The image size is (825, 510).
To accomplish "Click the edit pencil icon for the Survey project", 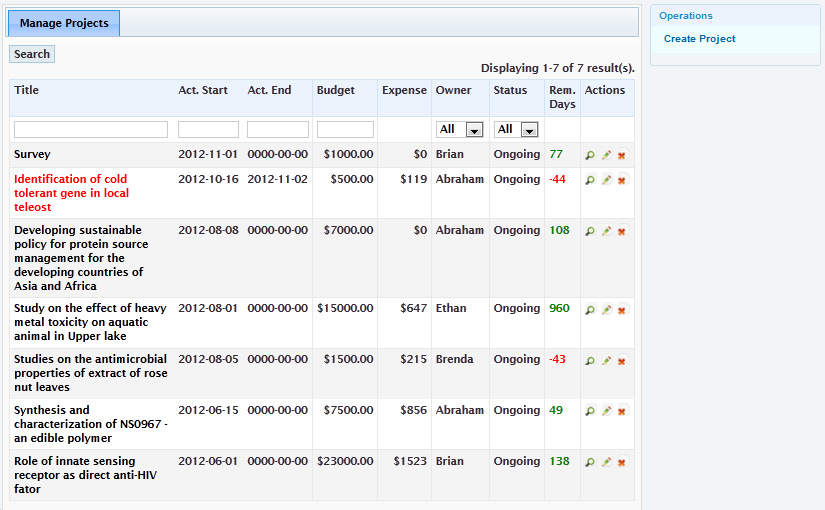I will point(606,156).
